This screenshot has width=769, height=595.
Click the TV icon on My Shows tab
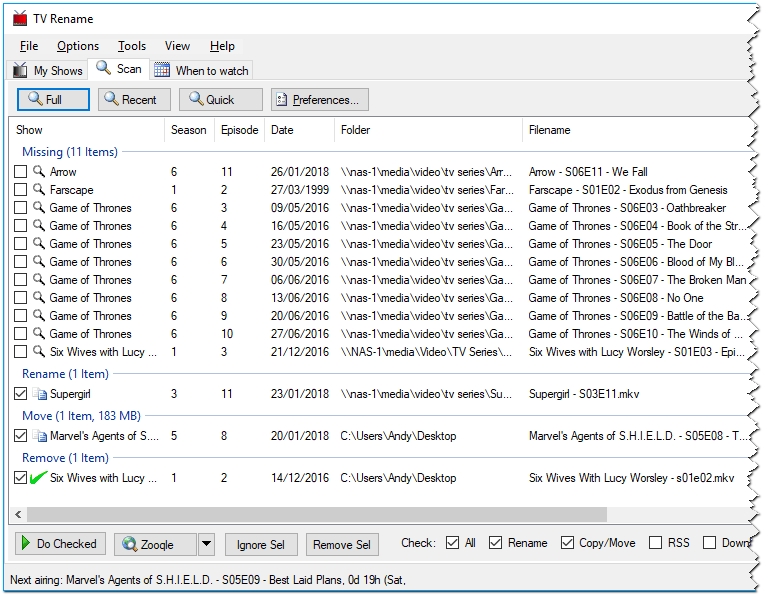[20, 71]
